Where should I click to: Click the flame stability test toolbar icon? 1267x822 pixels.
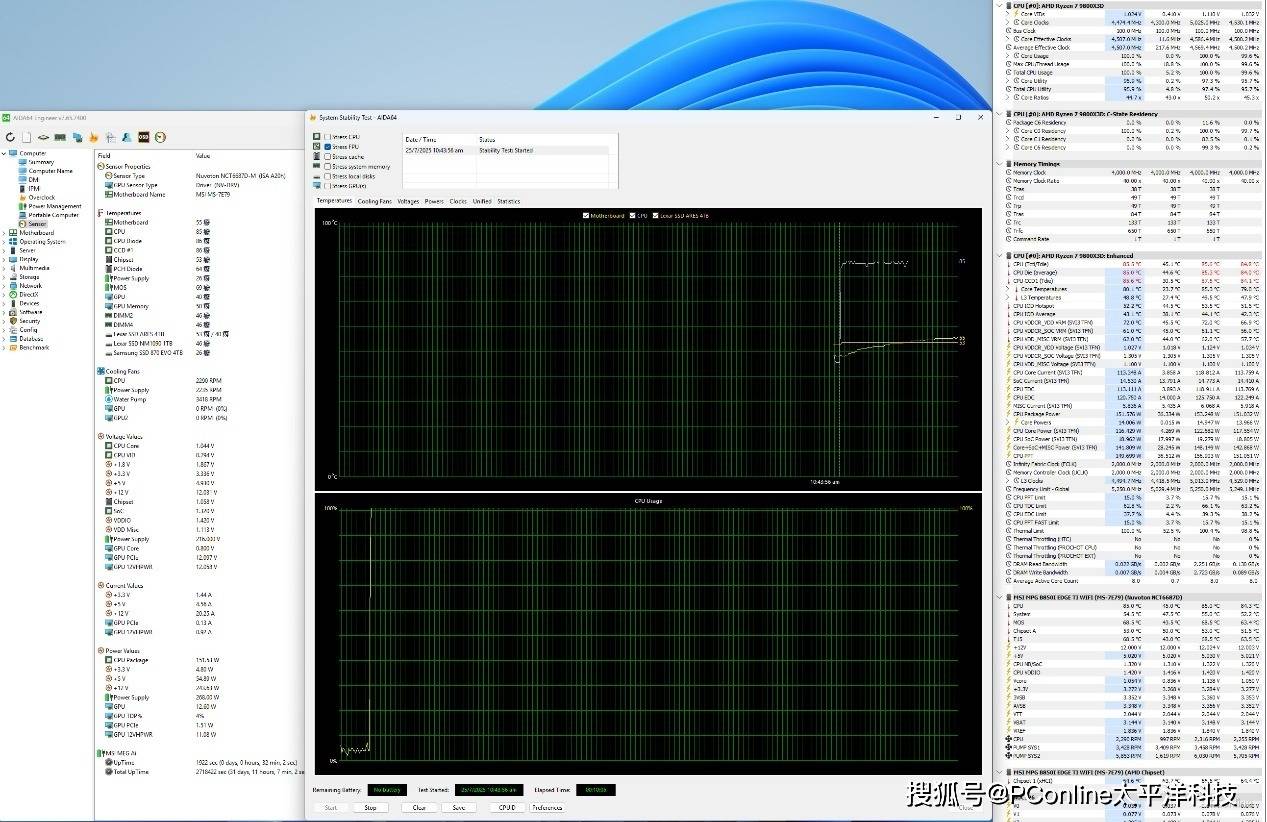pyautogui.click(x=94, y=137)
